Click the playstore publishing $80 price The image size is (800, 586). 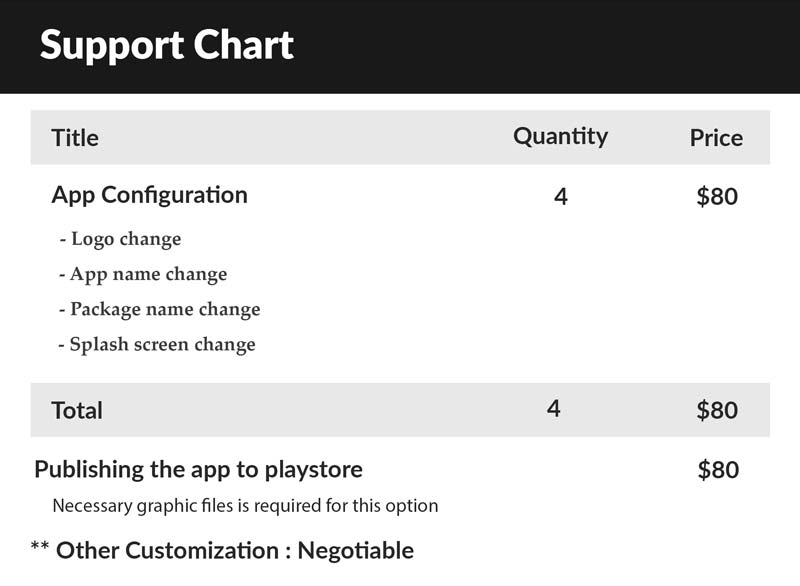[x=718, y=470]
